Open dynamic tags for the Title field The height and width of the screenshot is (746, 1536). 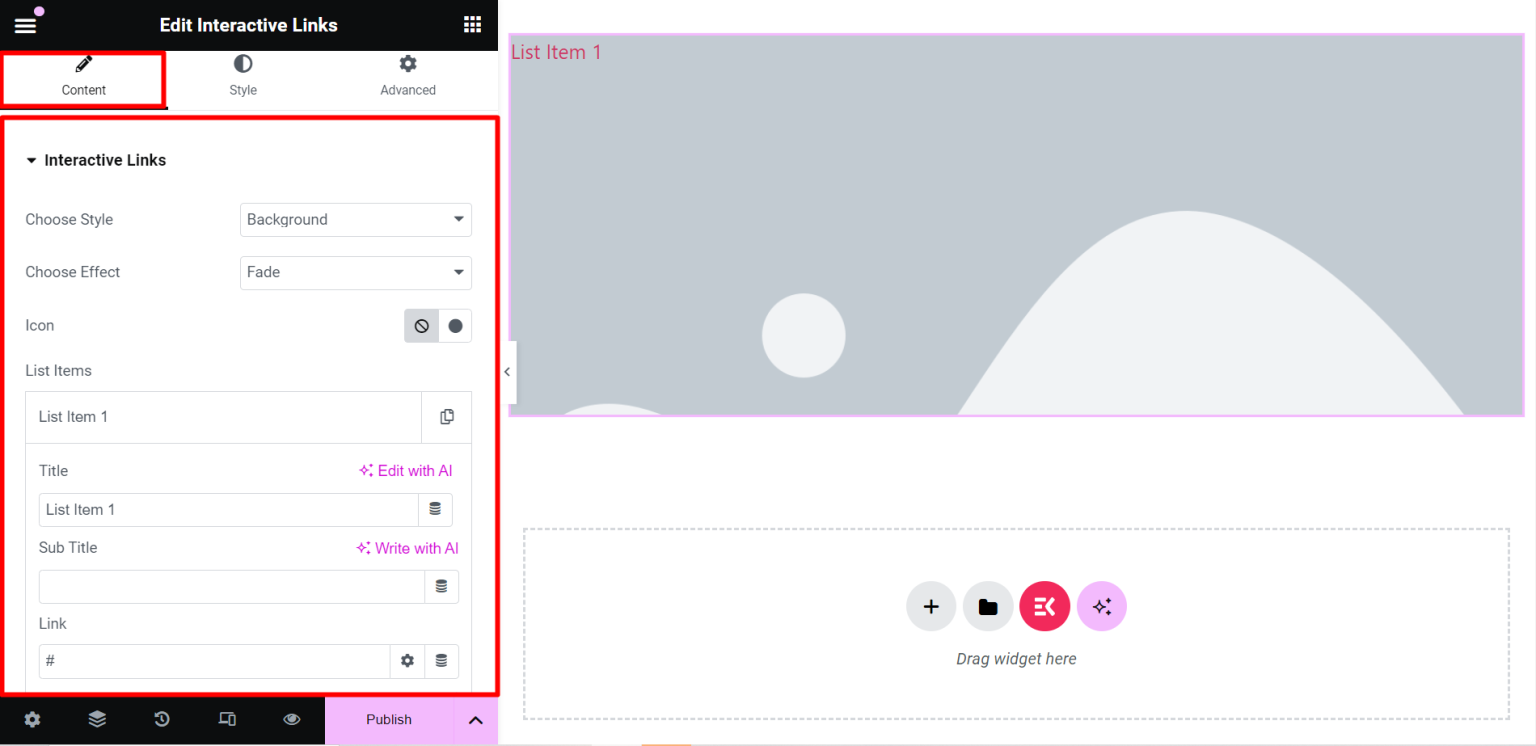point(435,509)
